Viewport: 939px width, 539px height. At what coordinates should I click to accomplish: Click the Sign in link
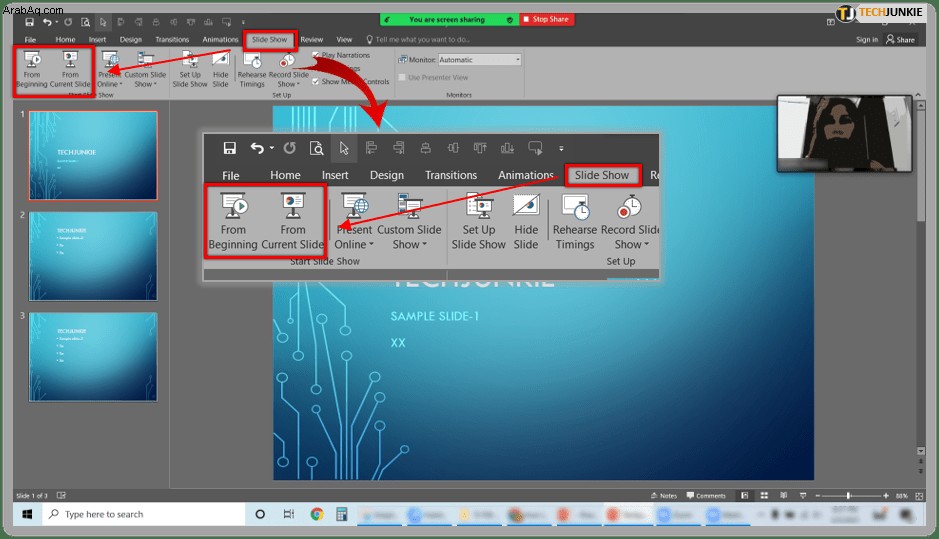[867, 40]
